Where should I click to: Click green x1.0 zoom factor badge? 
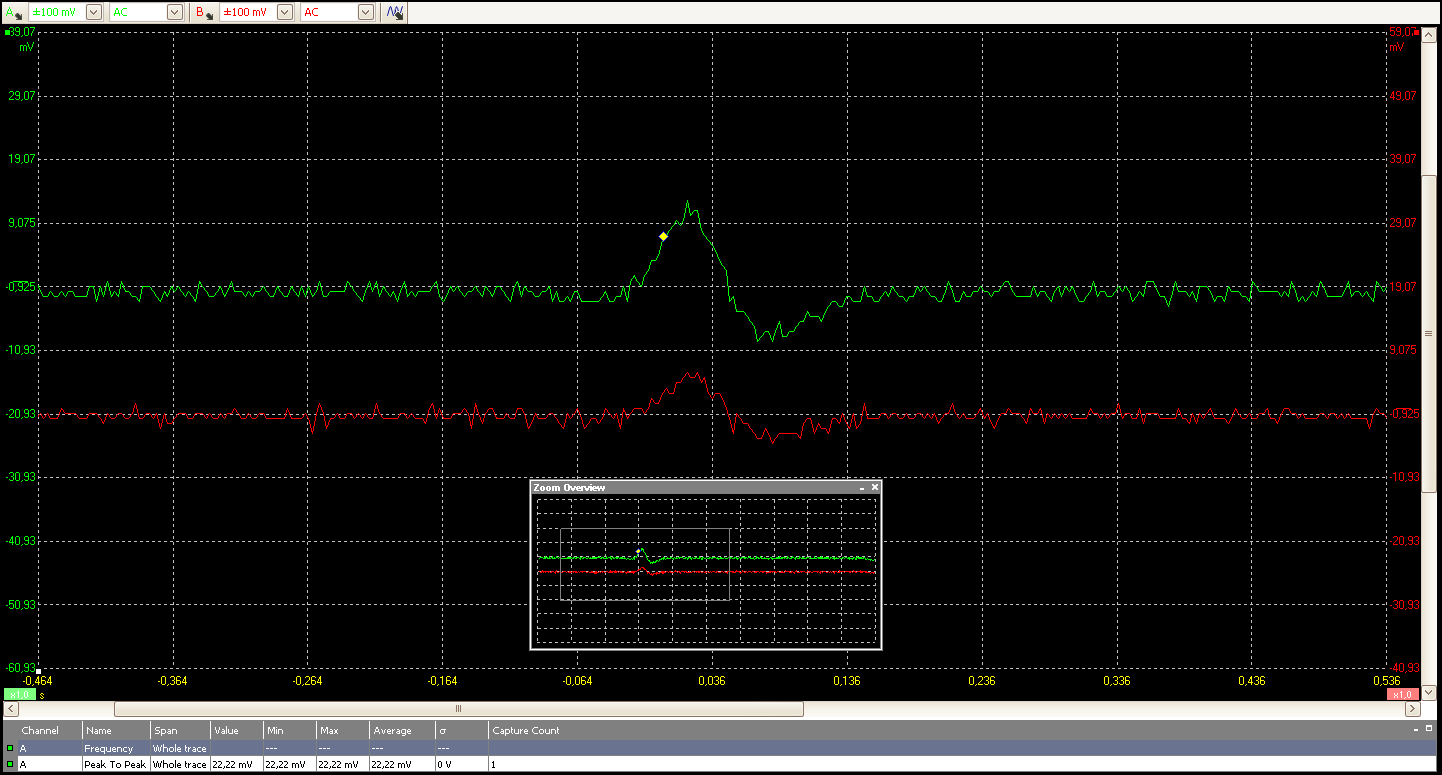coord(19,694)
